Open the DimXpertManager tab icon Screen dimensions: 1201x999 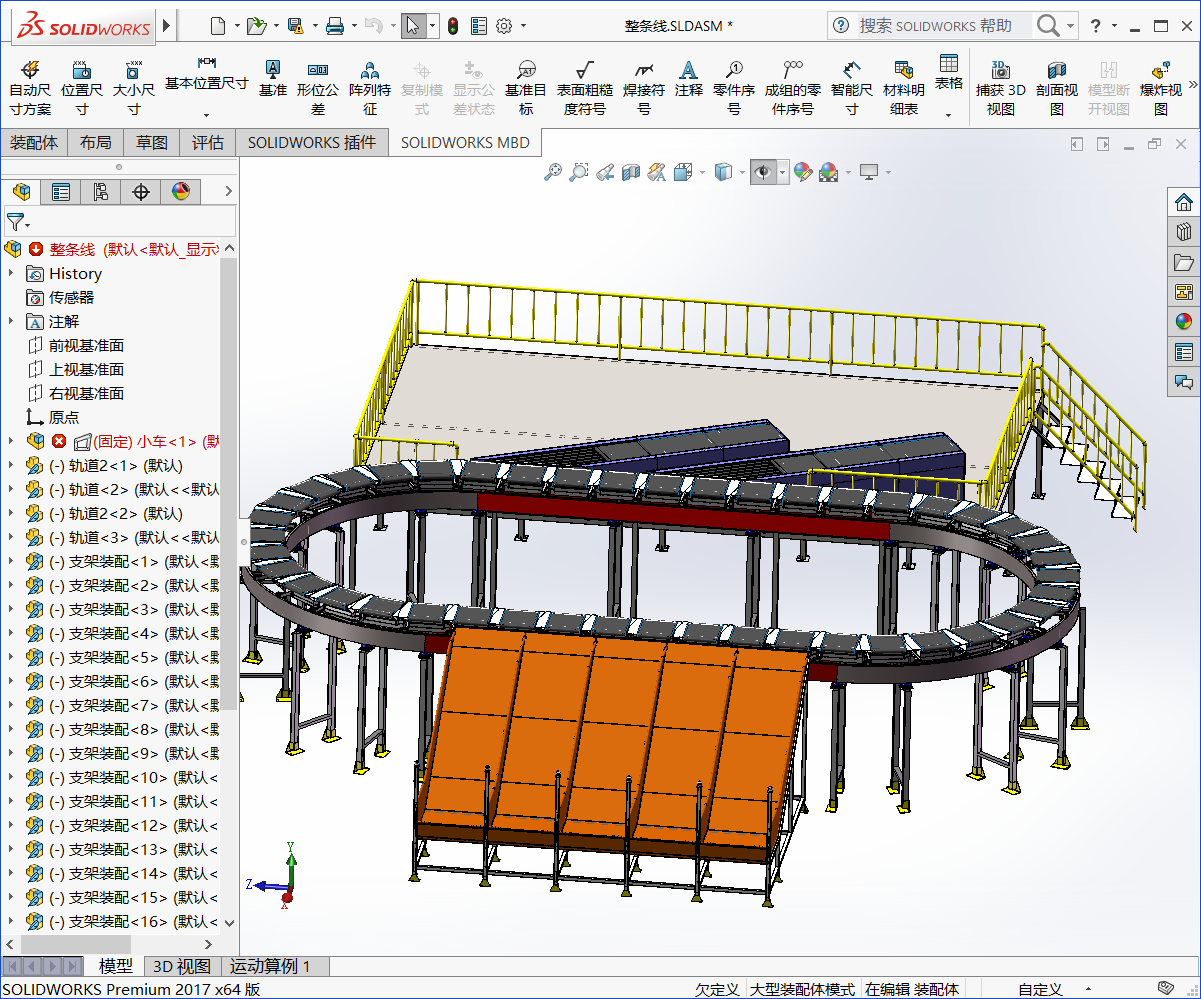point(141,191)
